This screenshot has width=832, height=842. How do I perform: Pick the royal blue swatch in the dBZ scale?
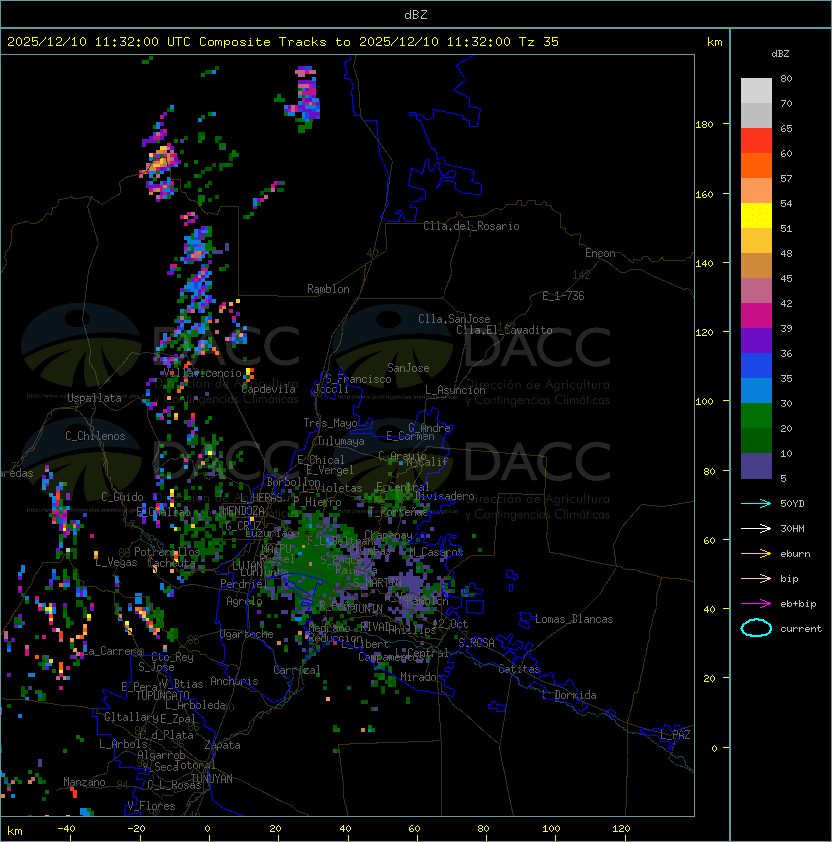click(x=756, y=366)
